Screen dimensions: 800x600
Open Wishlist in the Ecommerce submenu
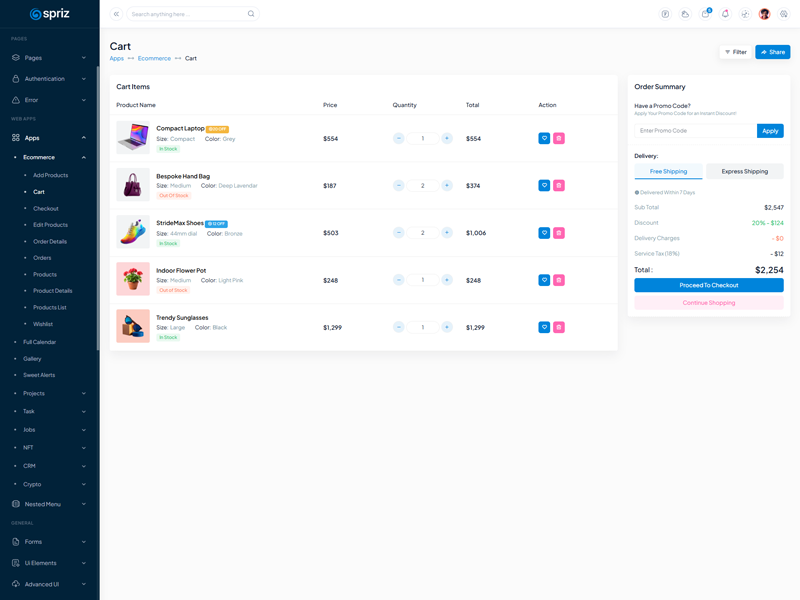(x=43, y=324)
